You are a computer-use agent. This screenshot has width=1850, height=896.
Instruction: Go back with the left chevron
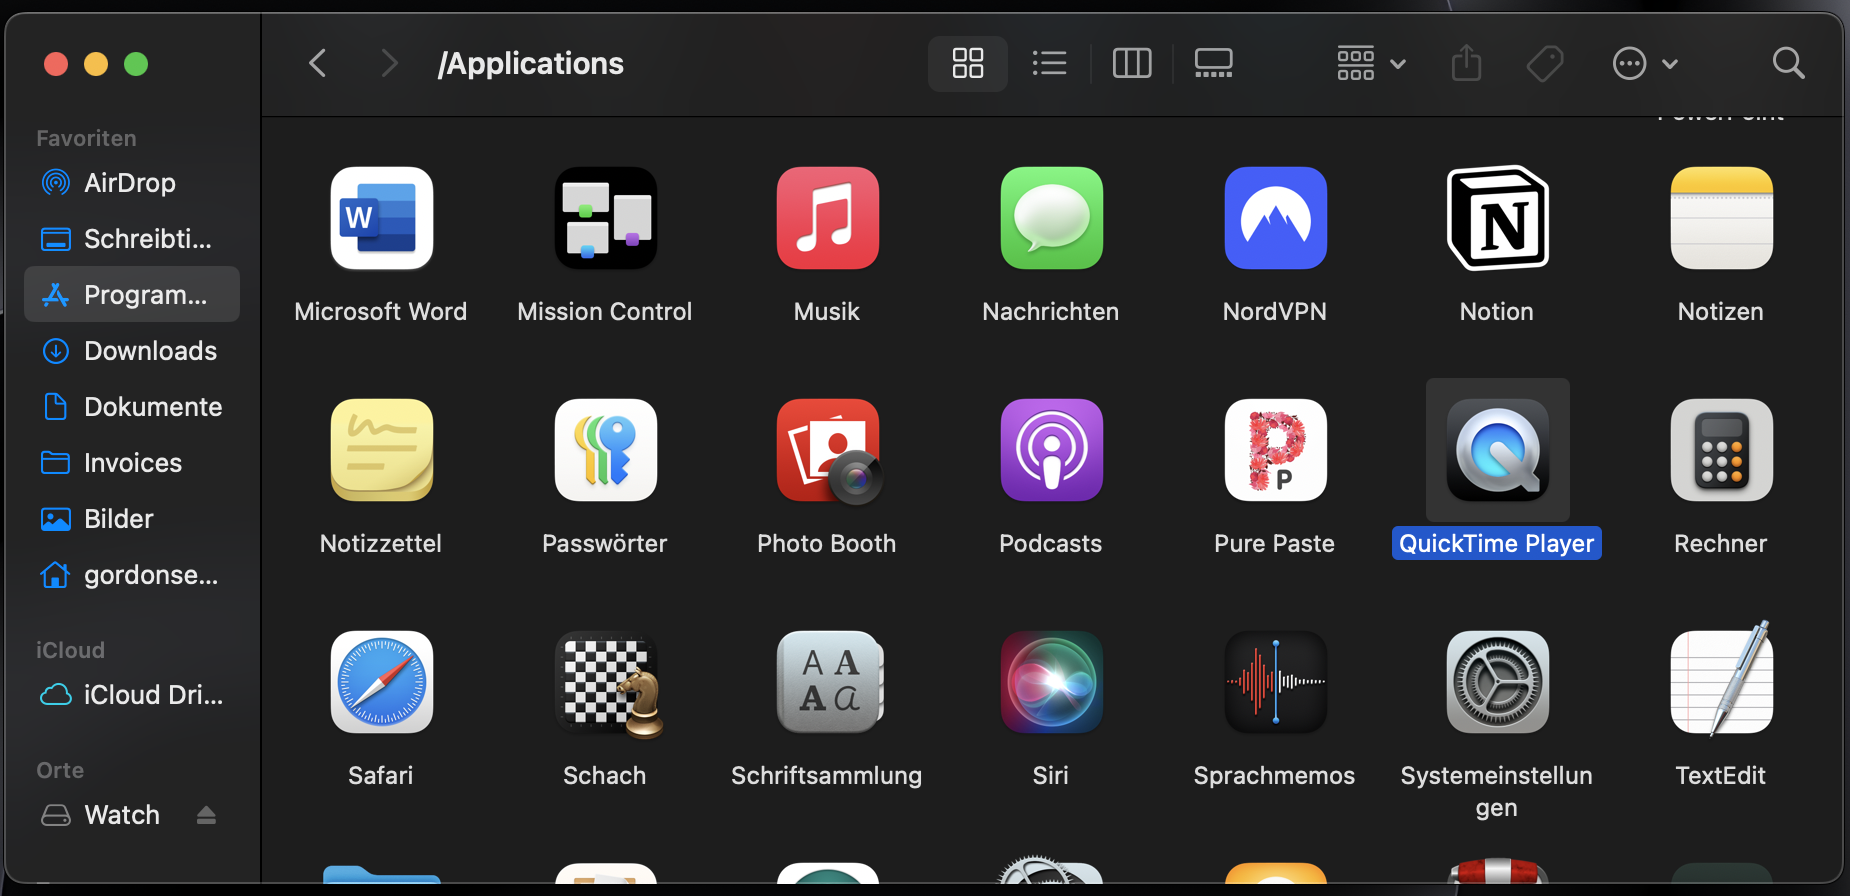(x=317, y=64)
